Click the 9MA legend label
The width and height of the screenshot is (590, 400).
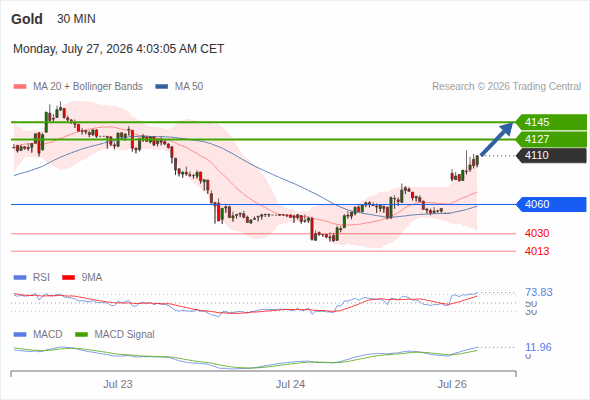pyautogui.click(x=92, y=278)
